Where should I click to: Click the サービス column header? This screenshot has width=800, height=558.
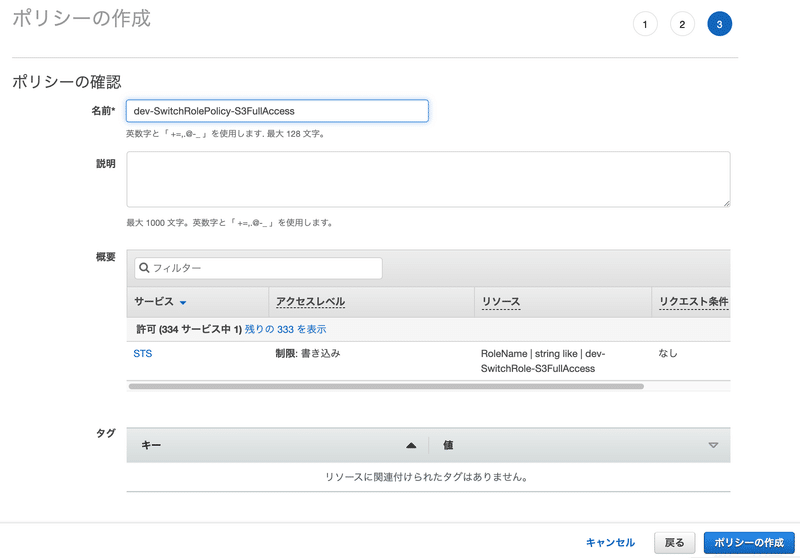(198, 301)
